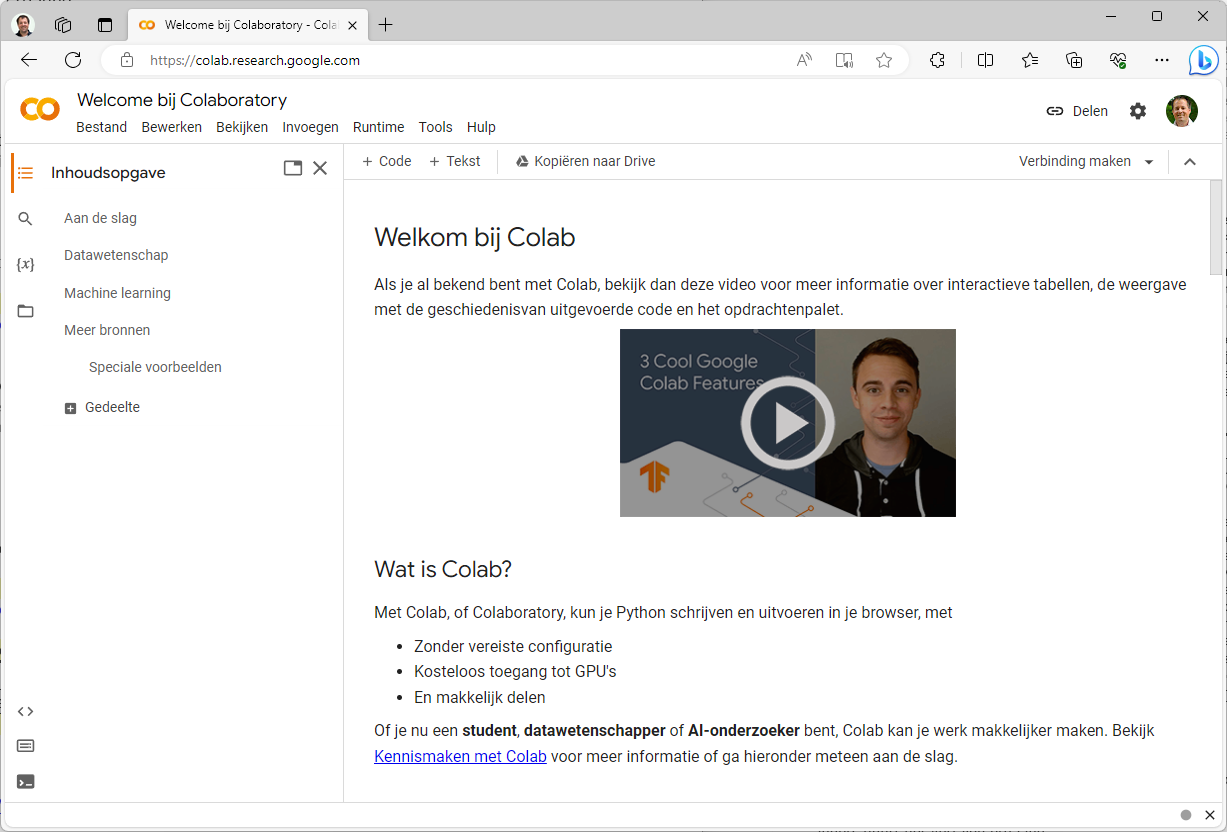Add new Gedeelte section with plus
1227x832 pixels.
tap(70, 408)
